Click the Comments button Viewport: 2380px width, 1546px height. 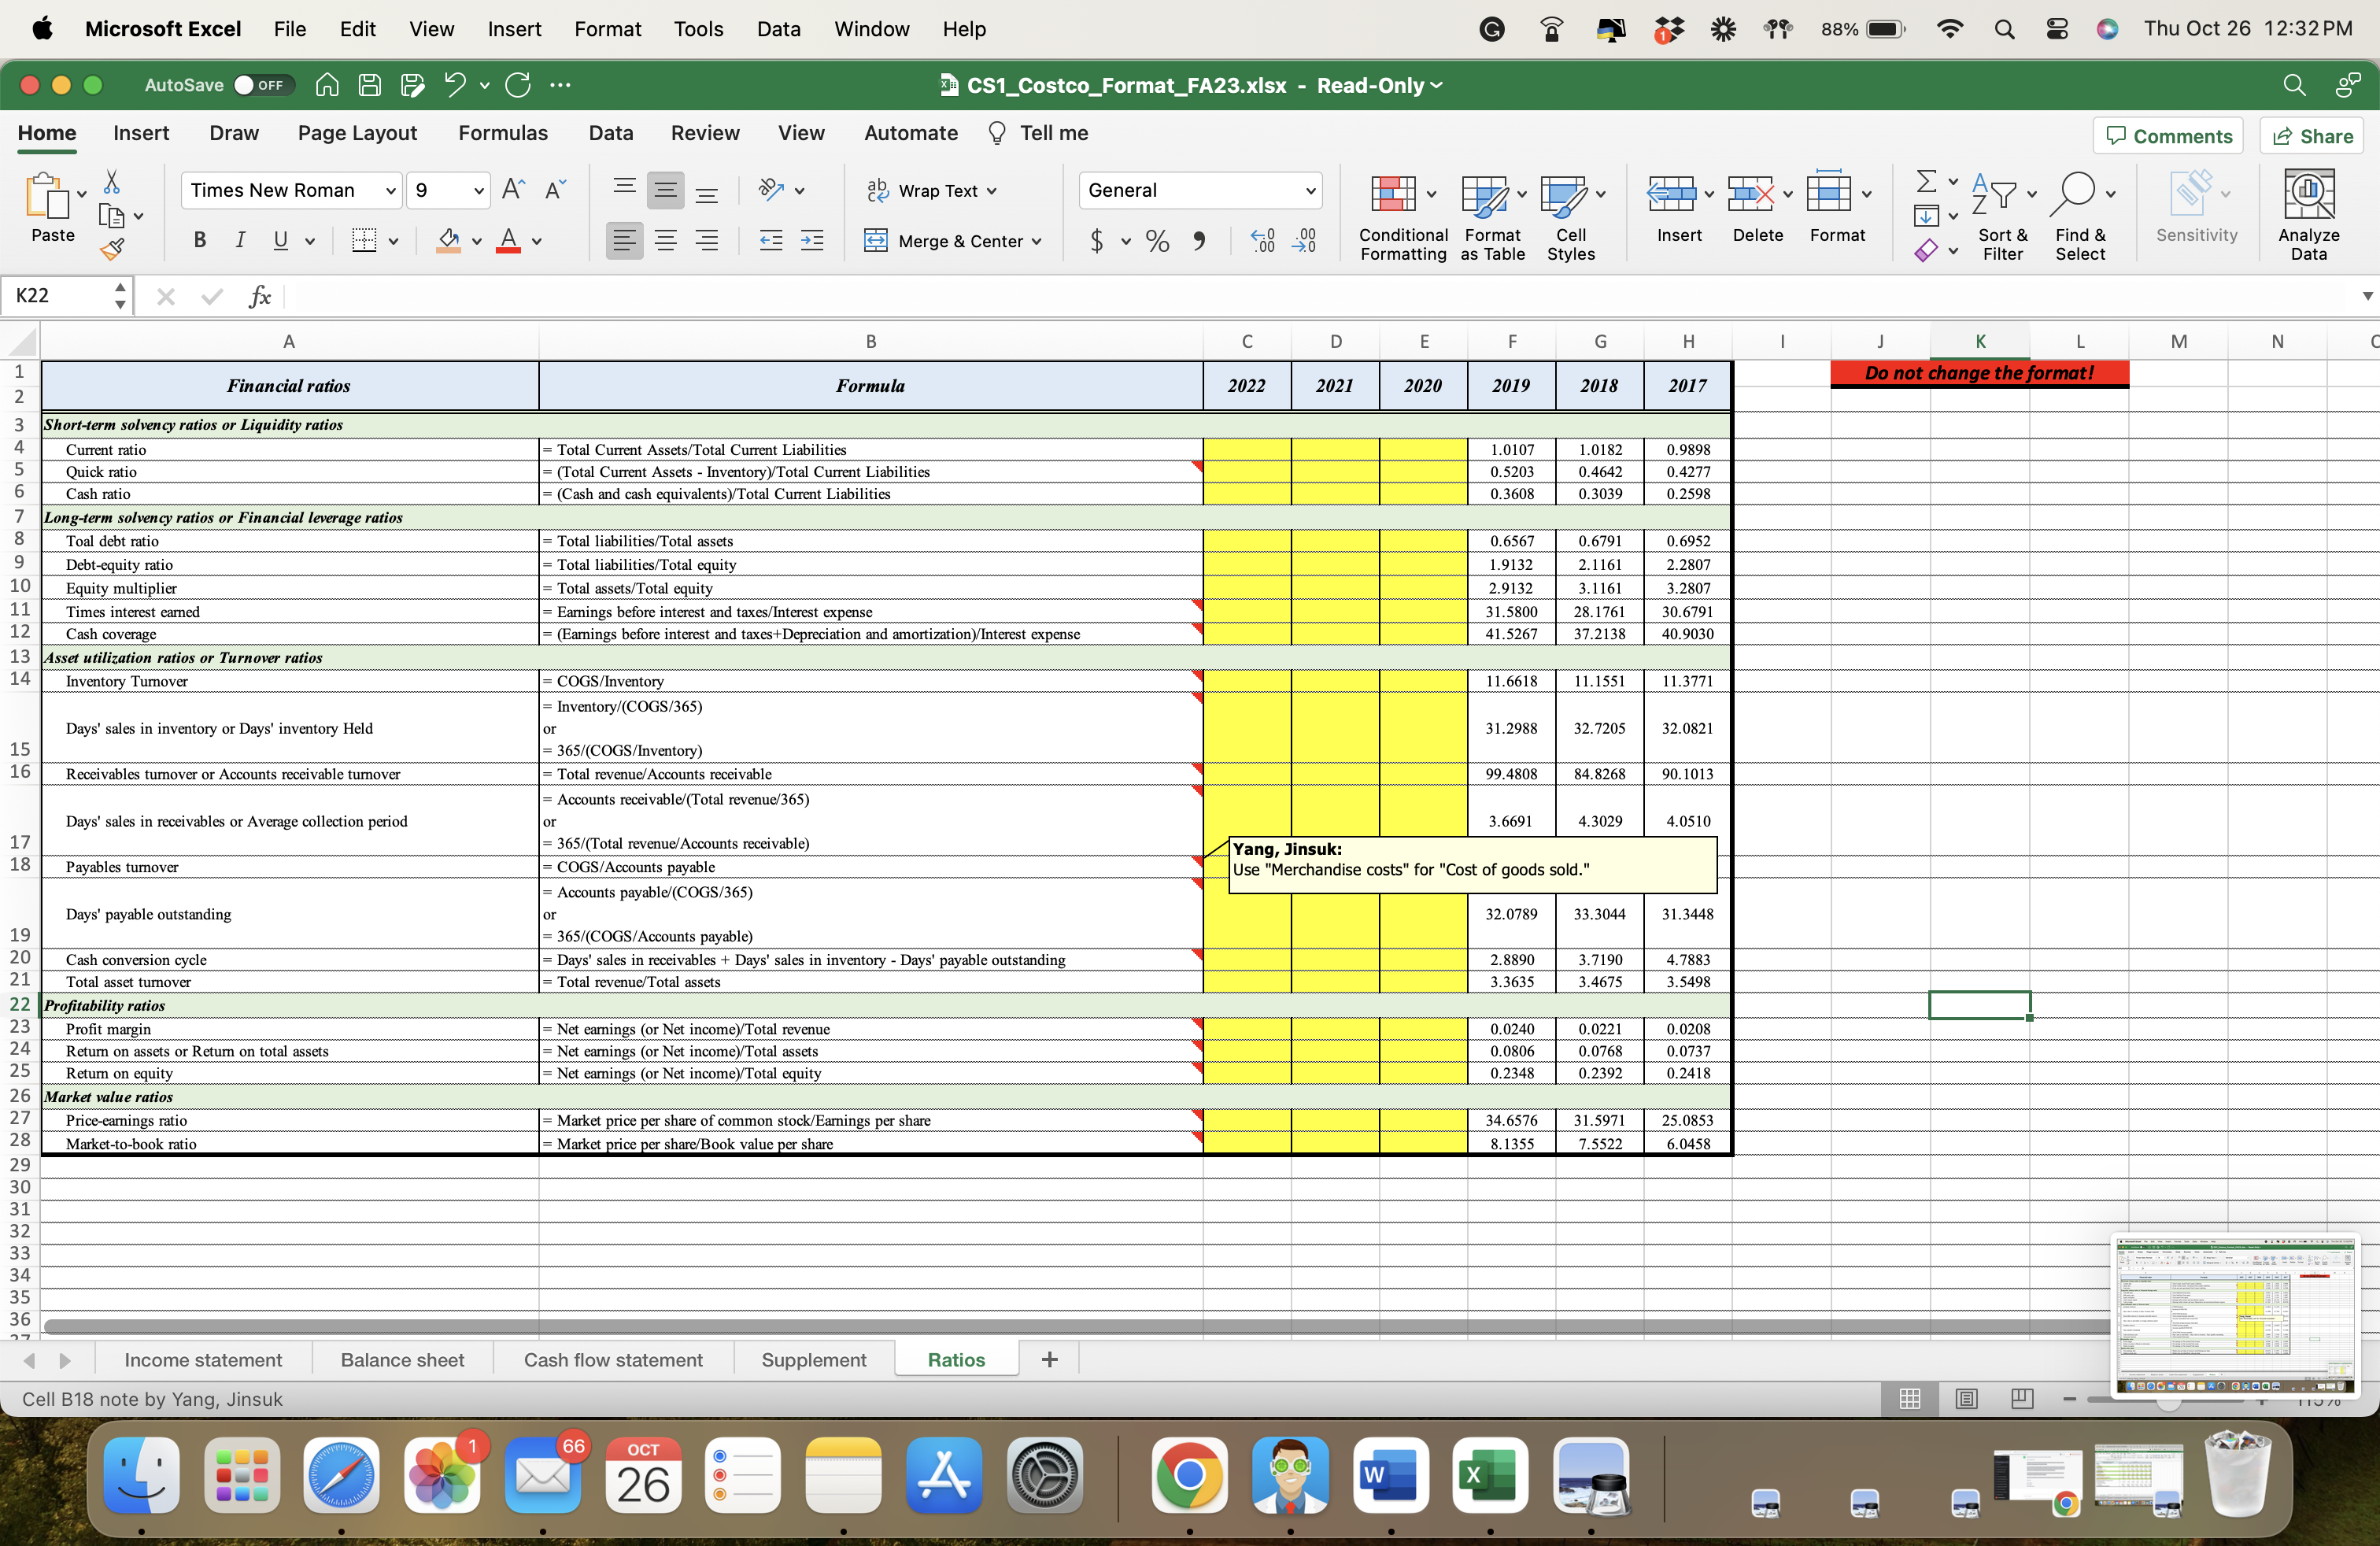tap(2168, 136)
